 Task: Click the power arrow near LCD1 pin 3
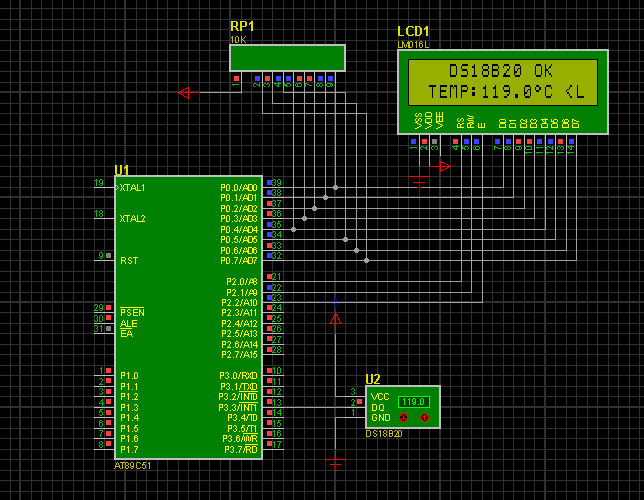[441, 166]
